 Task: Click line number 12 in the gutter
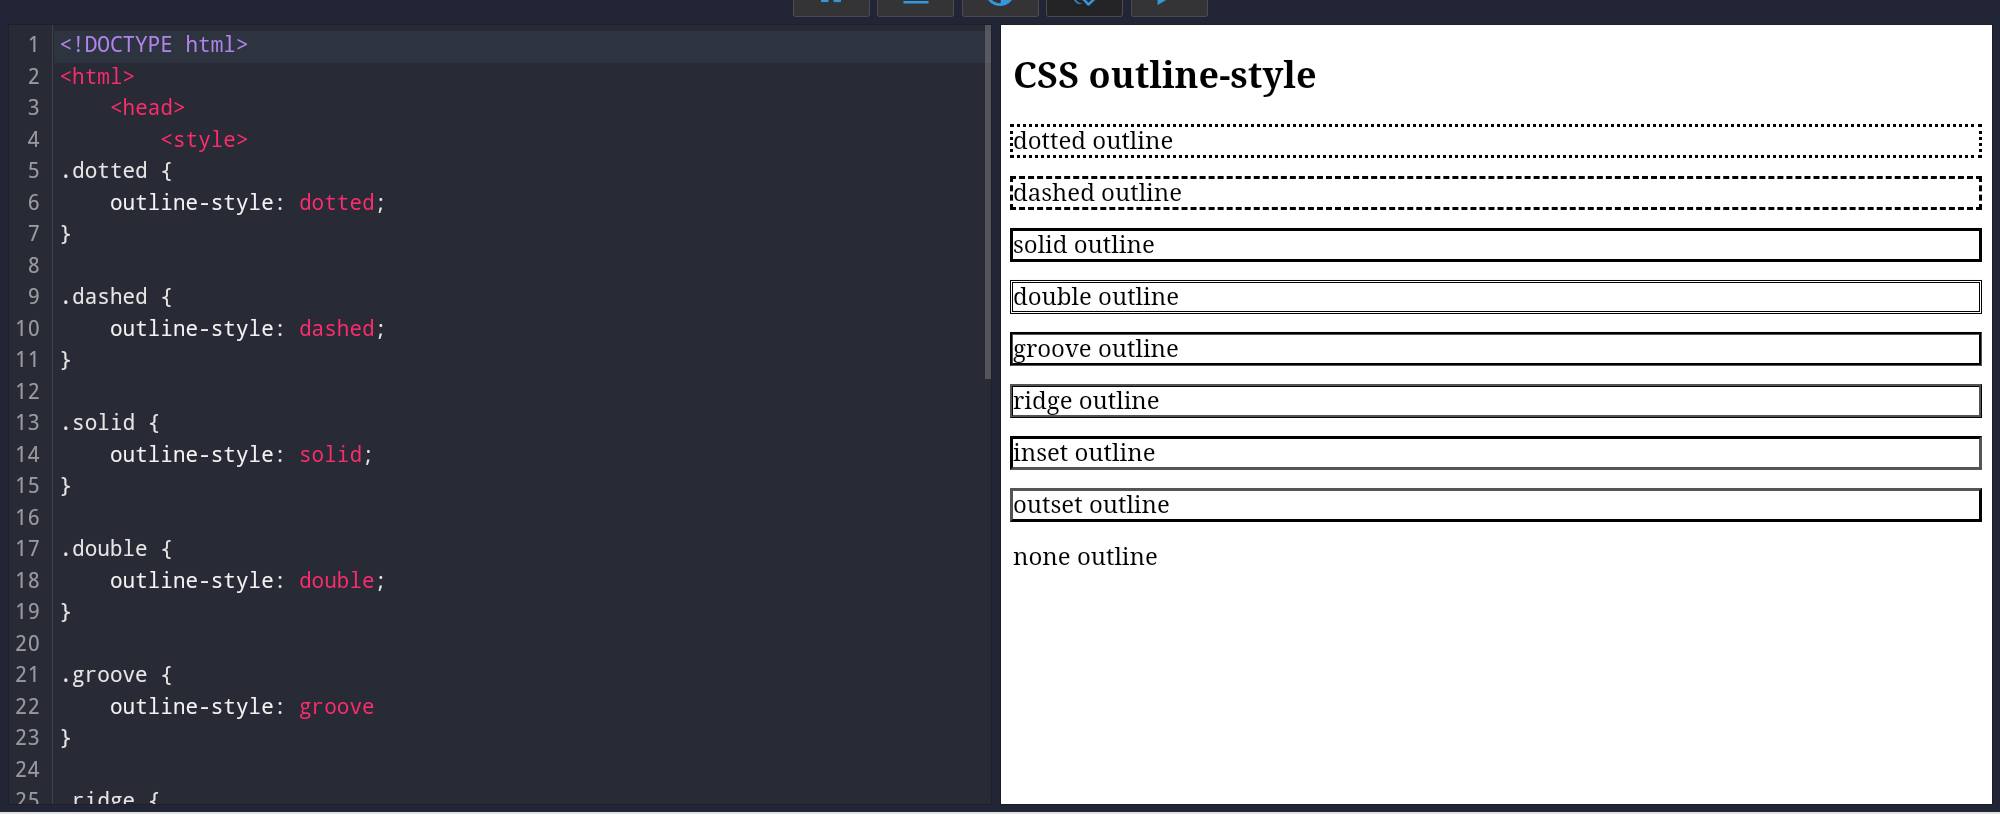27,392
